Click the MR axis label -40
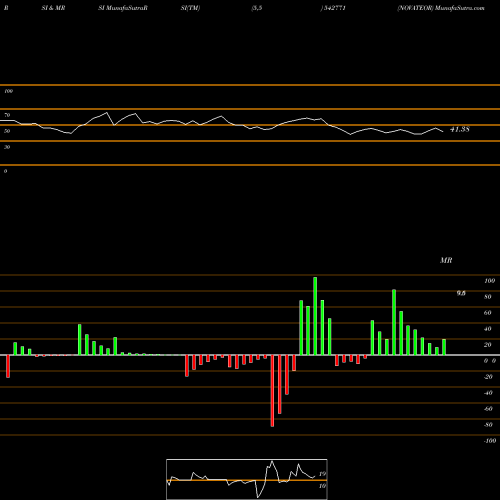Image resolution: width=500 pixels, height=500 pixels. tap(488, 393)
